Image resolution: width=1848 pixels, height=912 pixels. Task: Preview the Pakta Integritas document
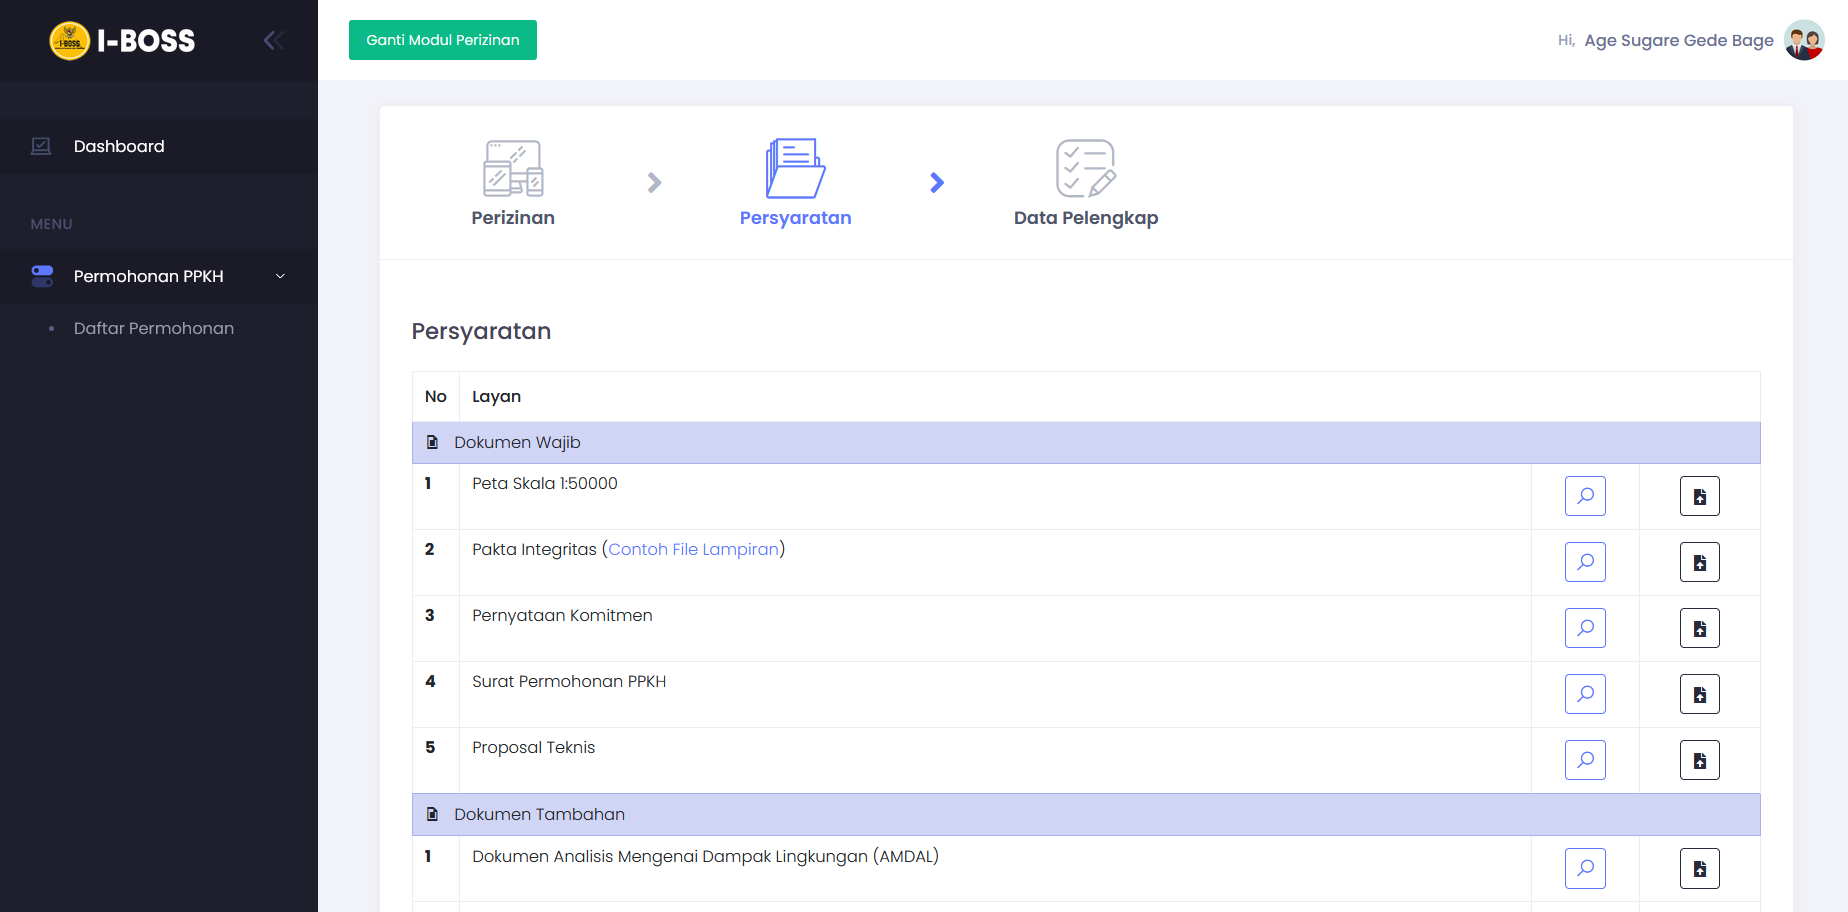pyautogui.click(x=1585, y=562)
